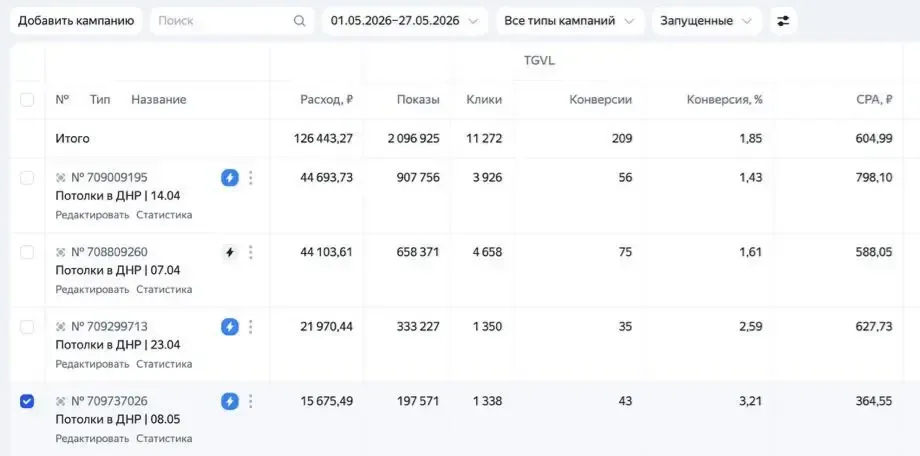Click Редактировать under Потолки в ДНР | 08.05
Image resolution: width=920 pixels, height=456 pixels.
click(92, 438)
